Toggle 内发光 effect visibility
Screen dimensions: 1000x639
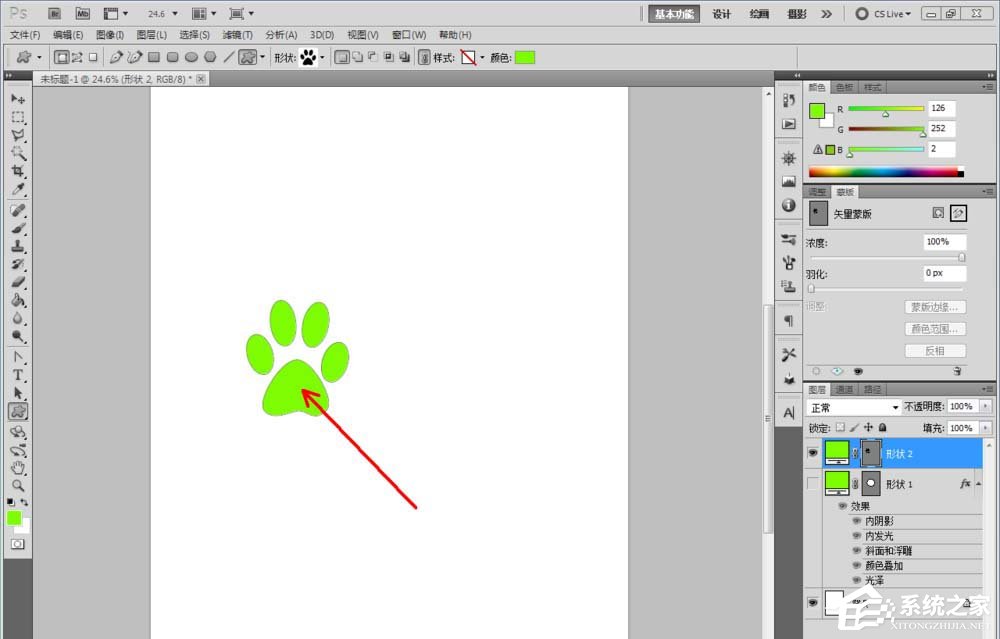857,536
